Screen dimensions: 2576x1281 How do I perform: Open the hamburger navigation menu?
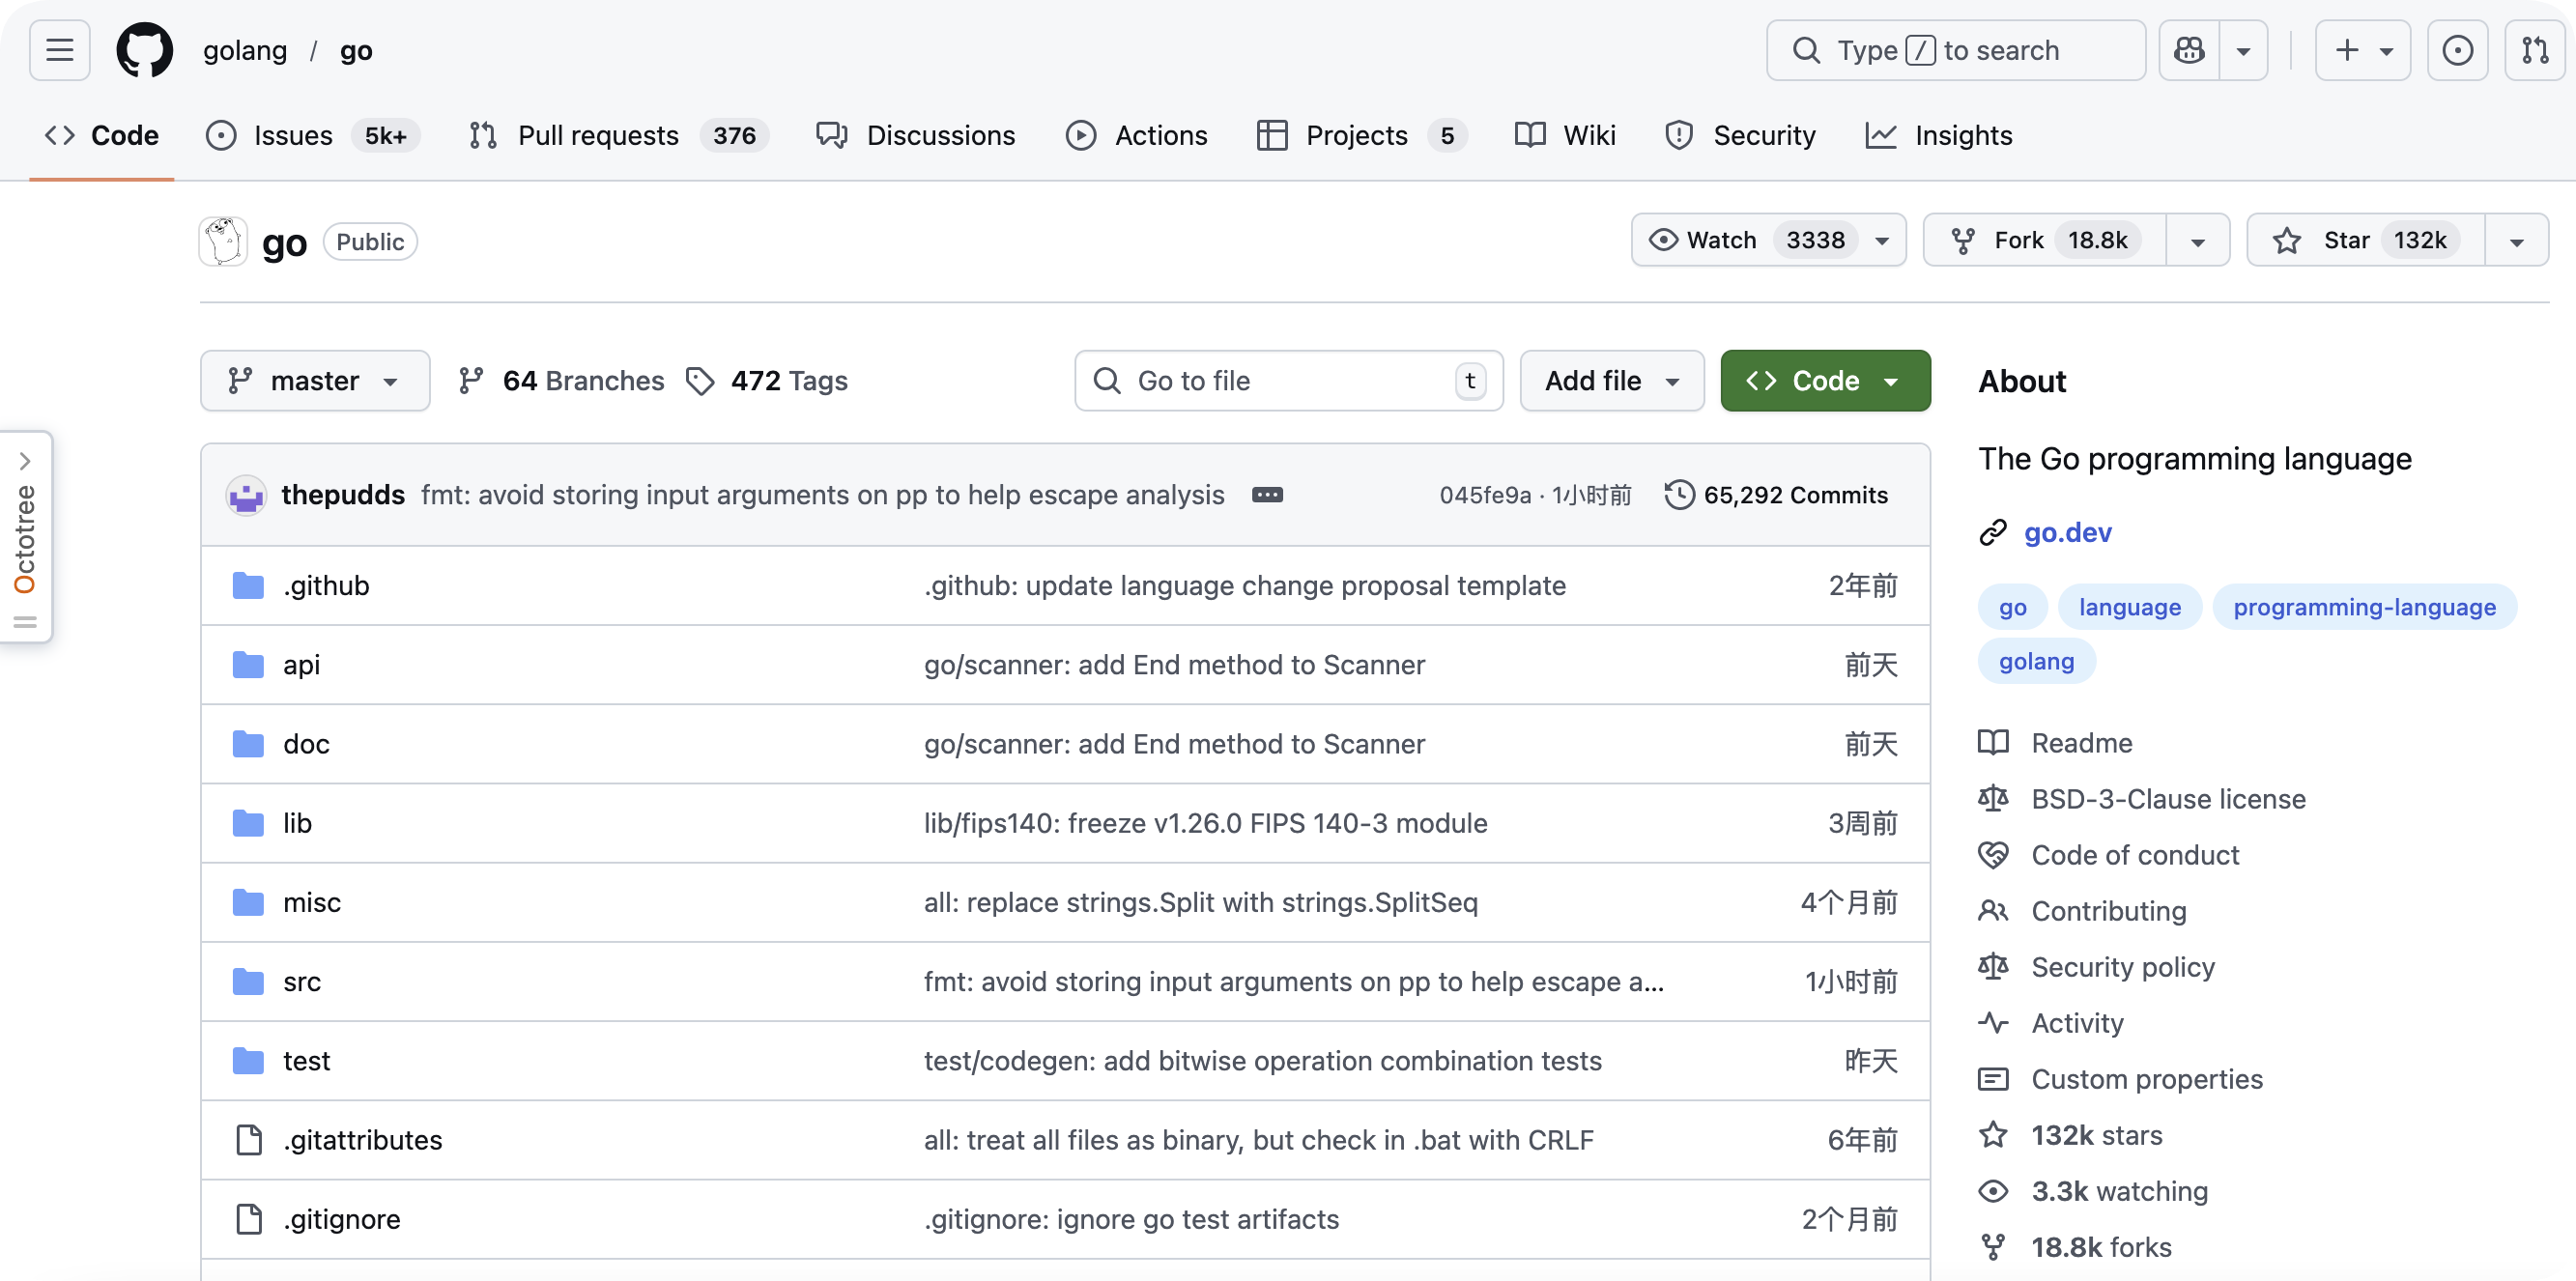click(x=60, y=50)
